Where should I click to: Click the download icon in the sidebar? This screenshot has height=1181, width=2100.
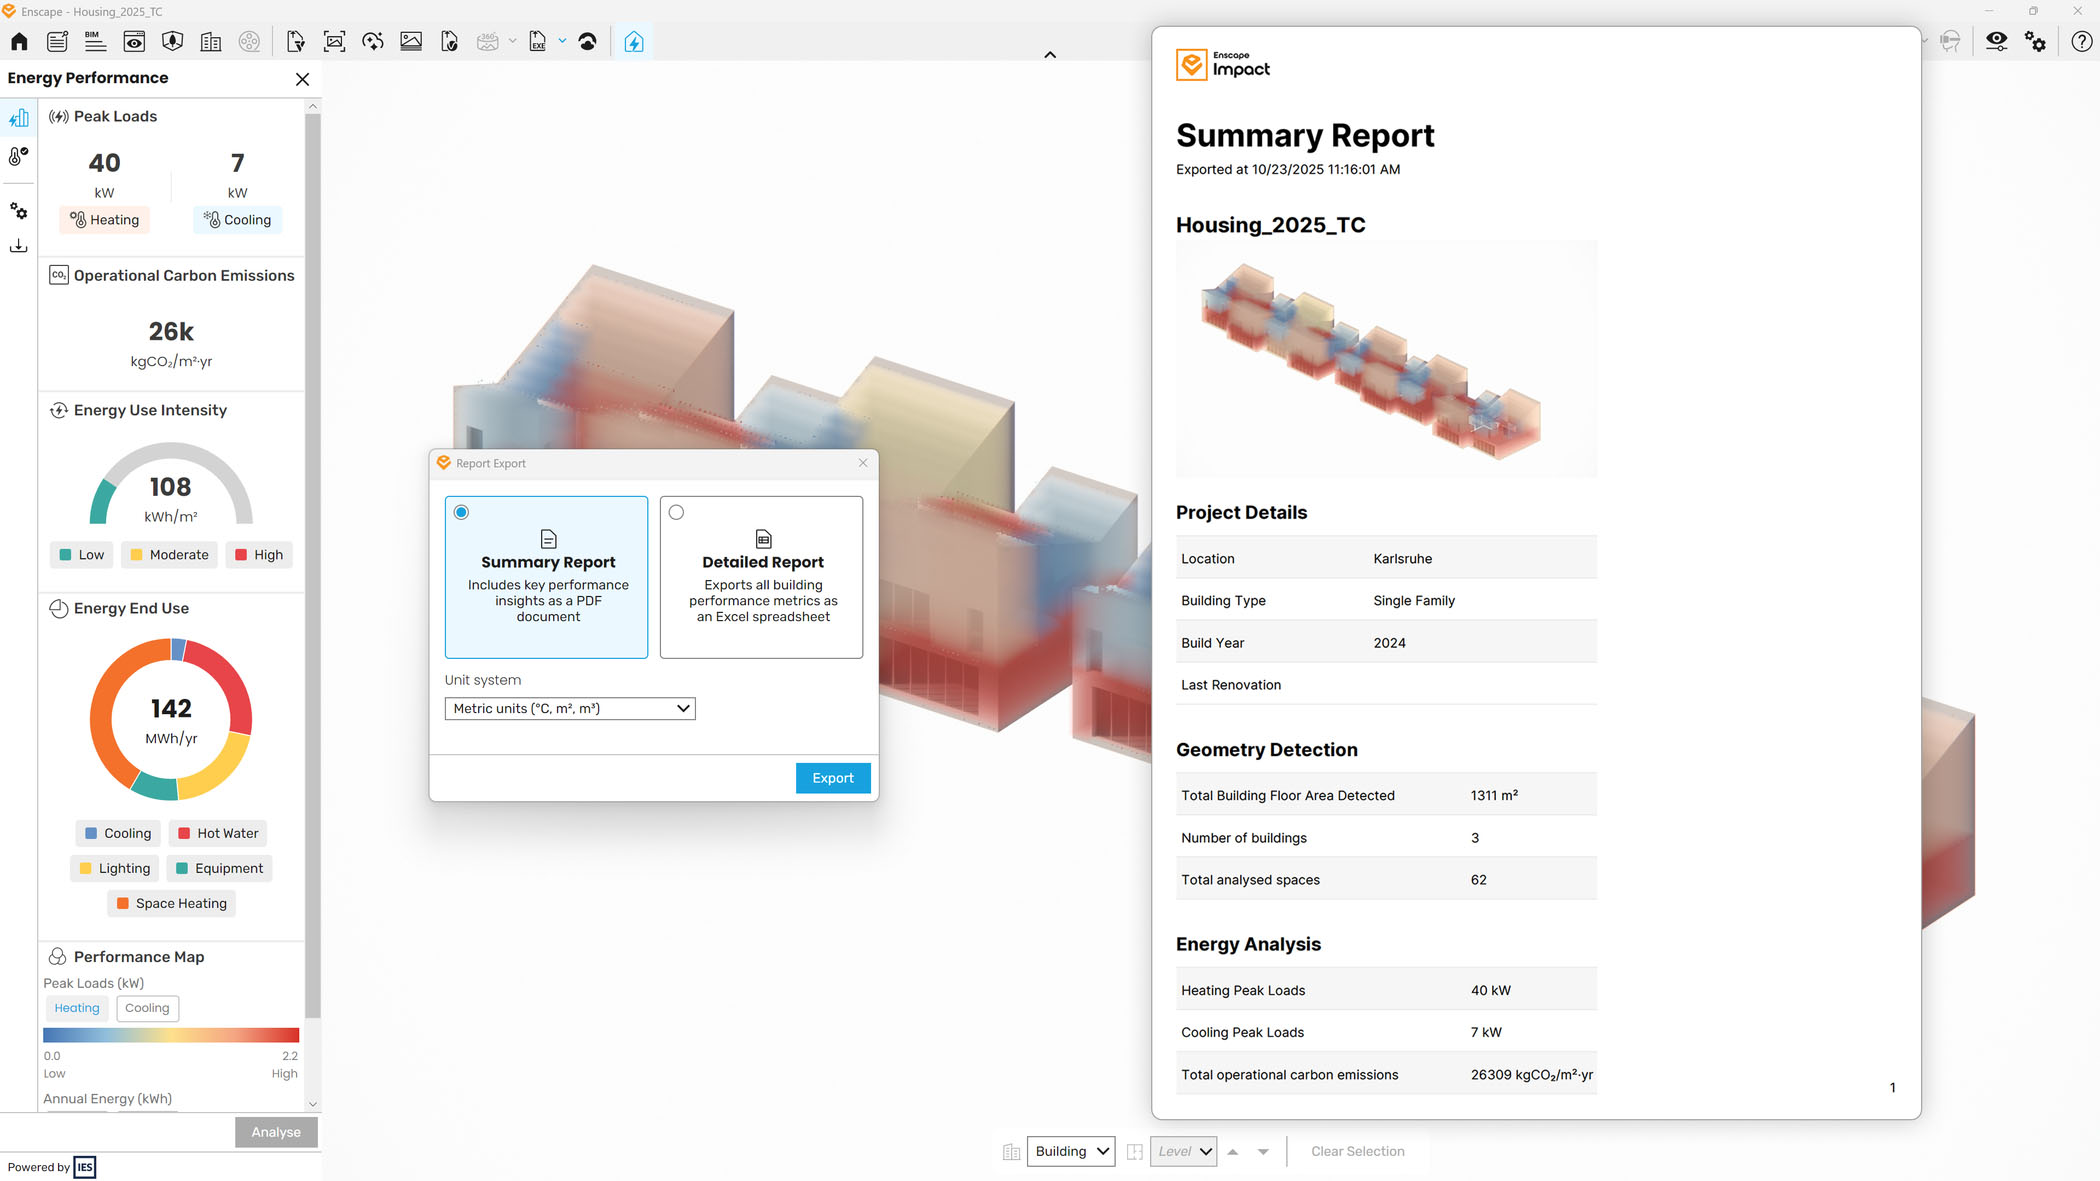click(x=18, y=245)
